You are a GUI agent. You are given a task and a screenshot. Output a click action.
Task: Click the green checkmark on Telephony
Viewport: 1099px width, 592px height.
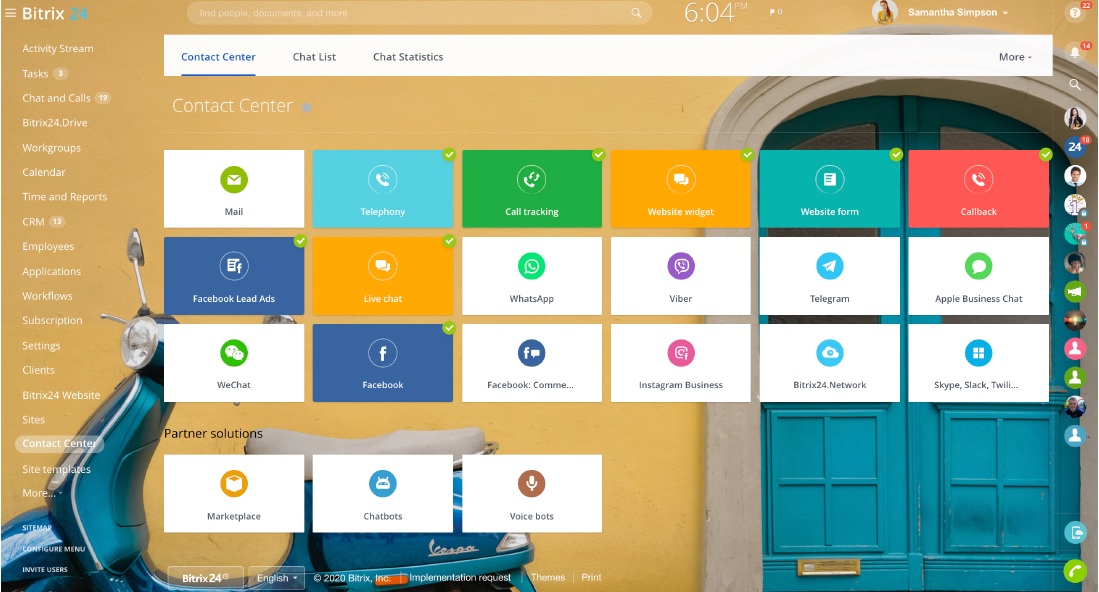click(x=450, y=155)
